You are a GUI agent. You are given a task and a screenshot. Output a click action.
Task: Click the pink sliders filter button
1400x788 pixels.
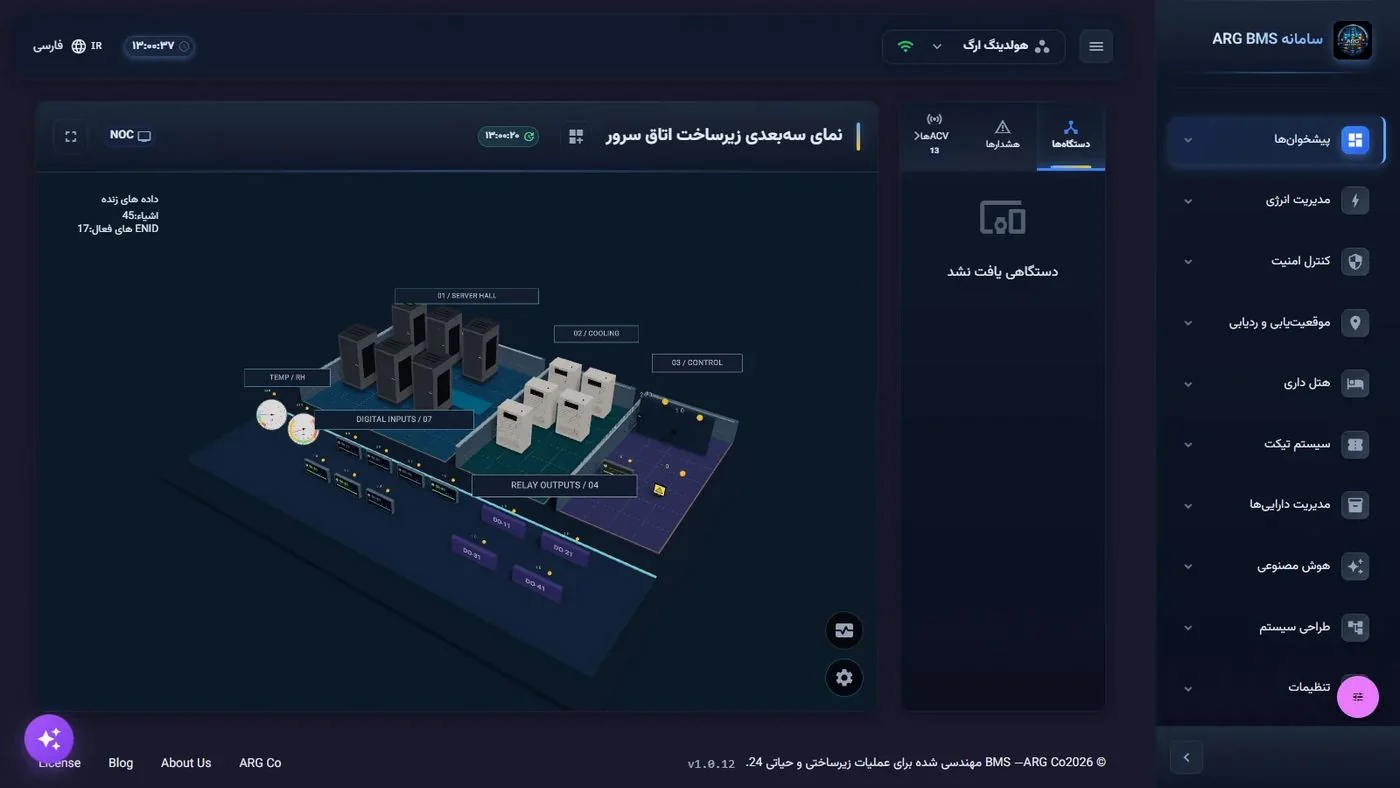pos(1358,697)
